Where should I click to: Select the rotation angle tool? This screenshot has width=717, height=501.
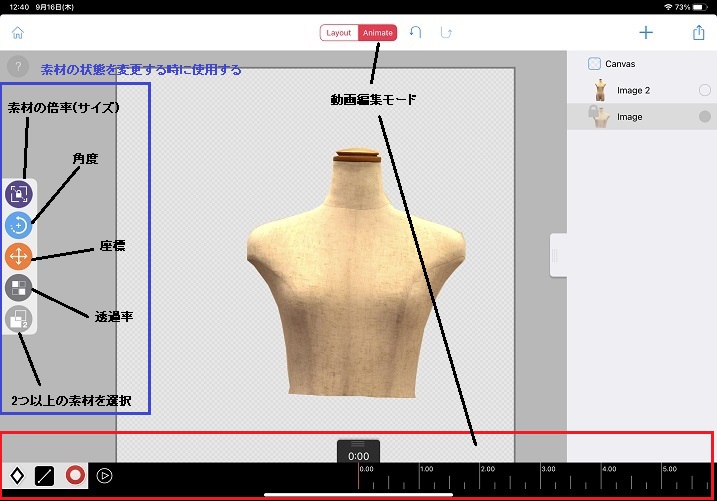(x=19, y=225)
